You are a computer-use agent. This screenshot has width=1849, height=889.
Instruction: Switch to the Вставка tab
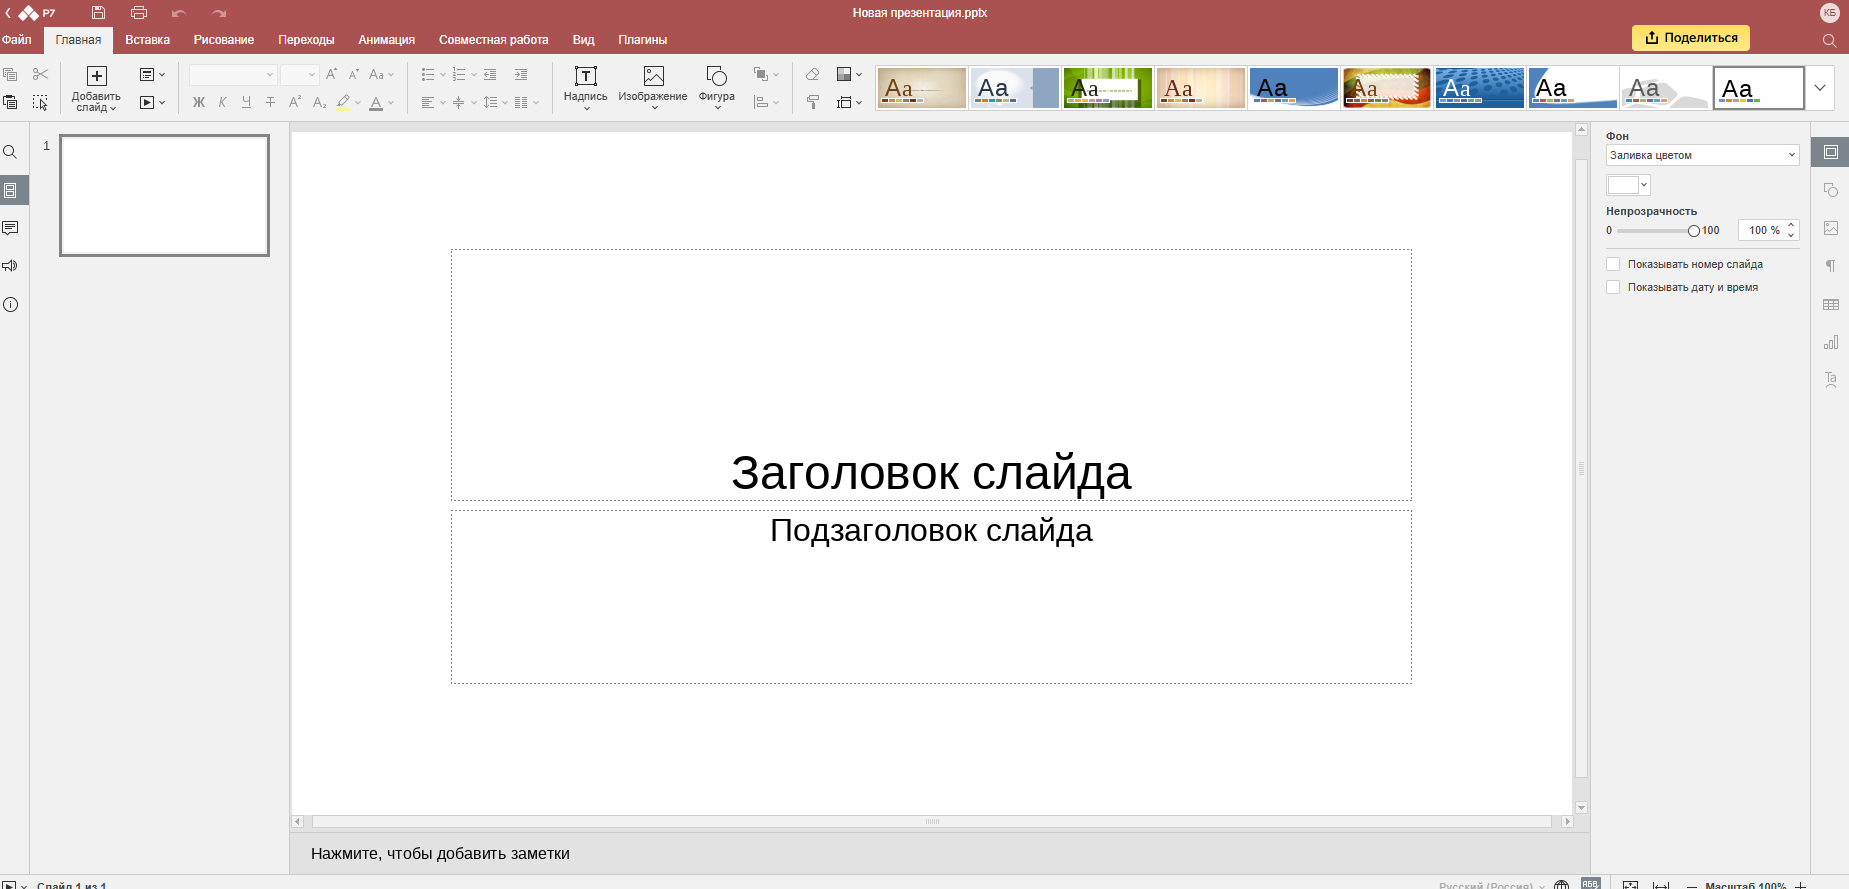pos(147,40)
